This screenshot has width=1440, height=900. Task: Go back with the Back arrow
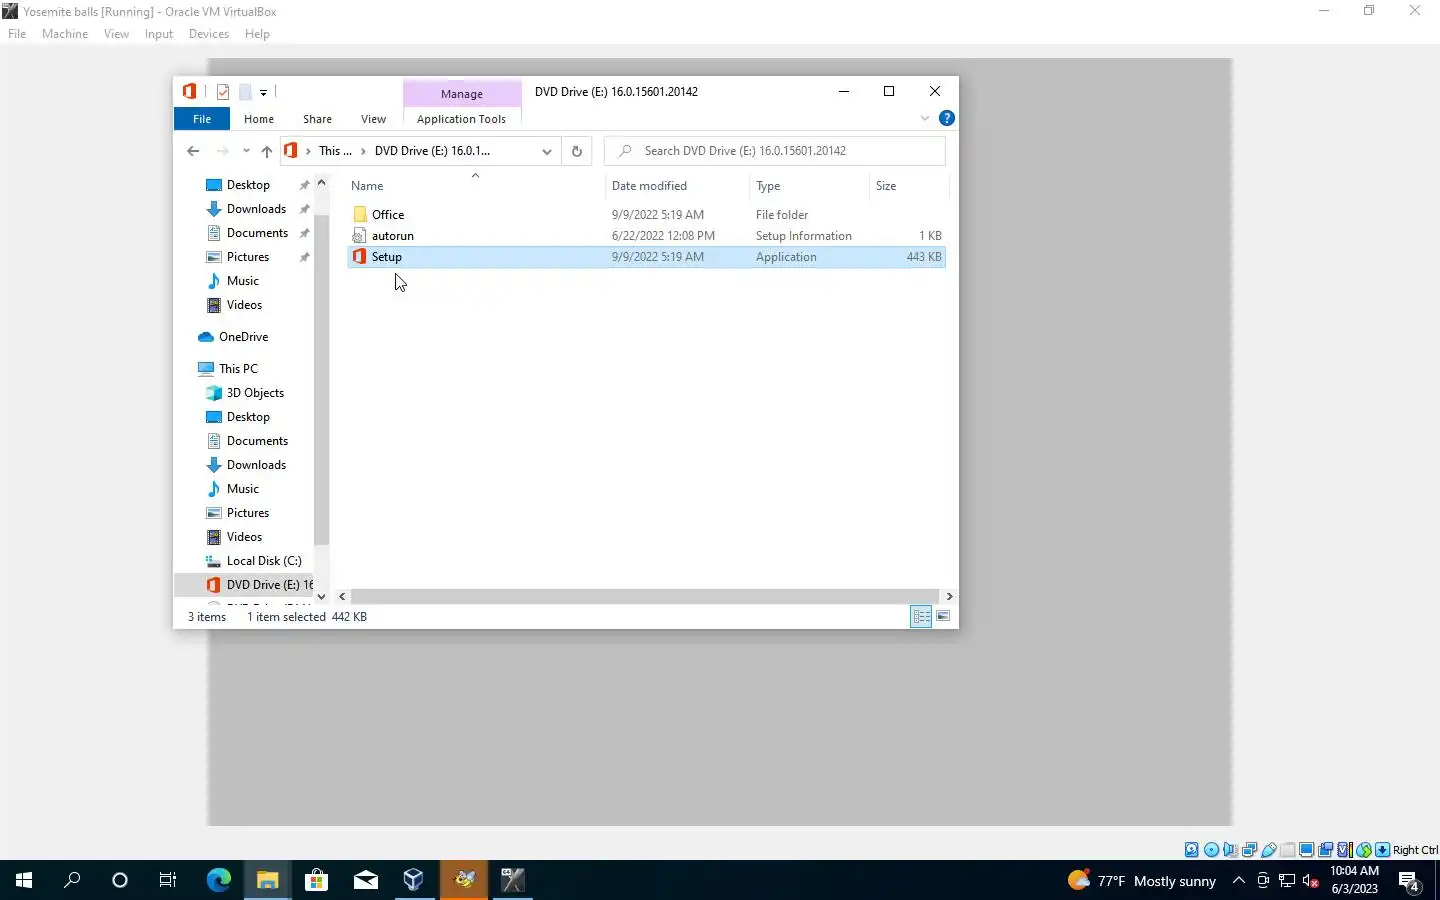tap(193, 151)
